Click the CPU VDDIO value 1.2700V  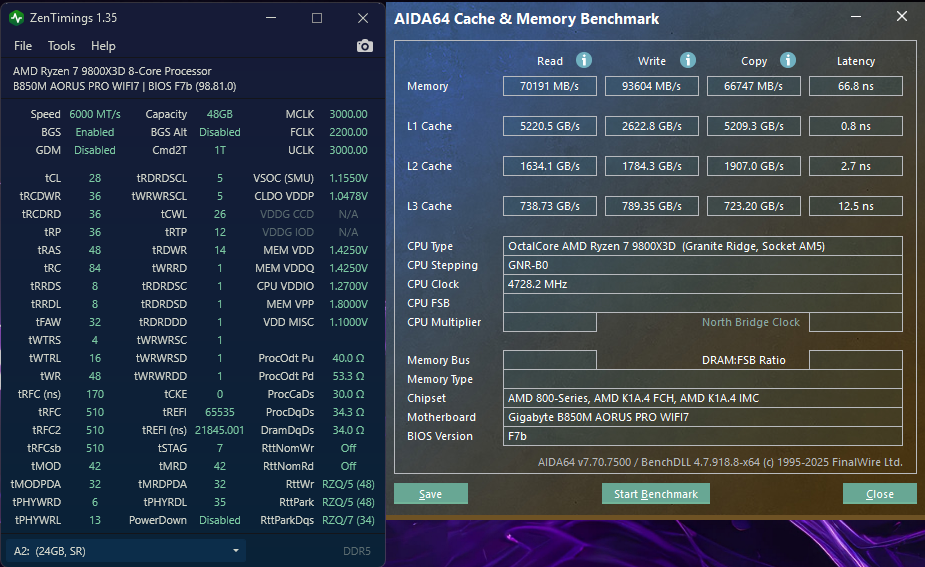(x=348, y=286)
